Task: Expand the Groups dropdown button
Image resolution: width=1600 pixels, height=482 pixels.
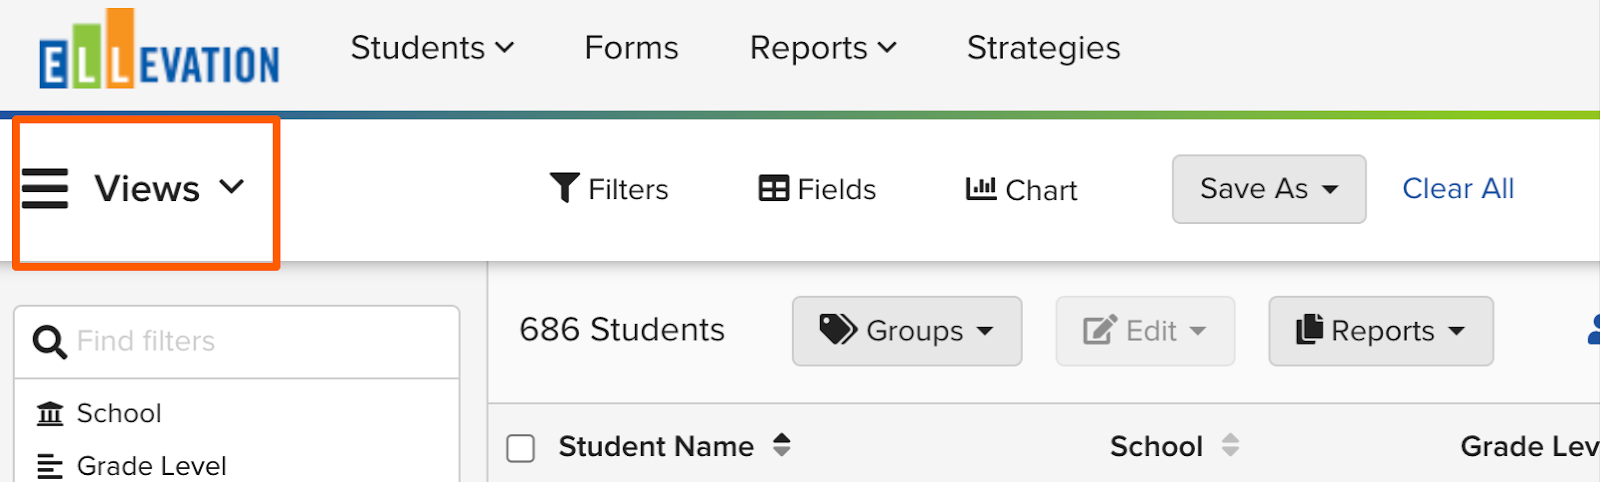Action: click(907, 331)
